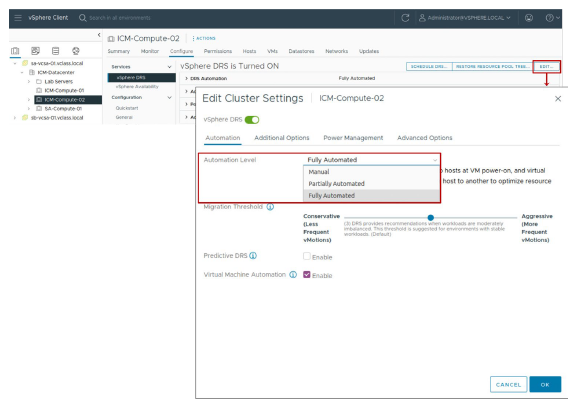Collapse the ICM-Datacenter tree node
Screen dimensions: 579x408
click(x=22, y=72)
